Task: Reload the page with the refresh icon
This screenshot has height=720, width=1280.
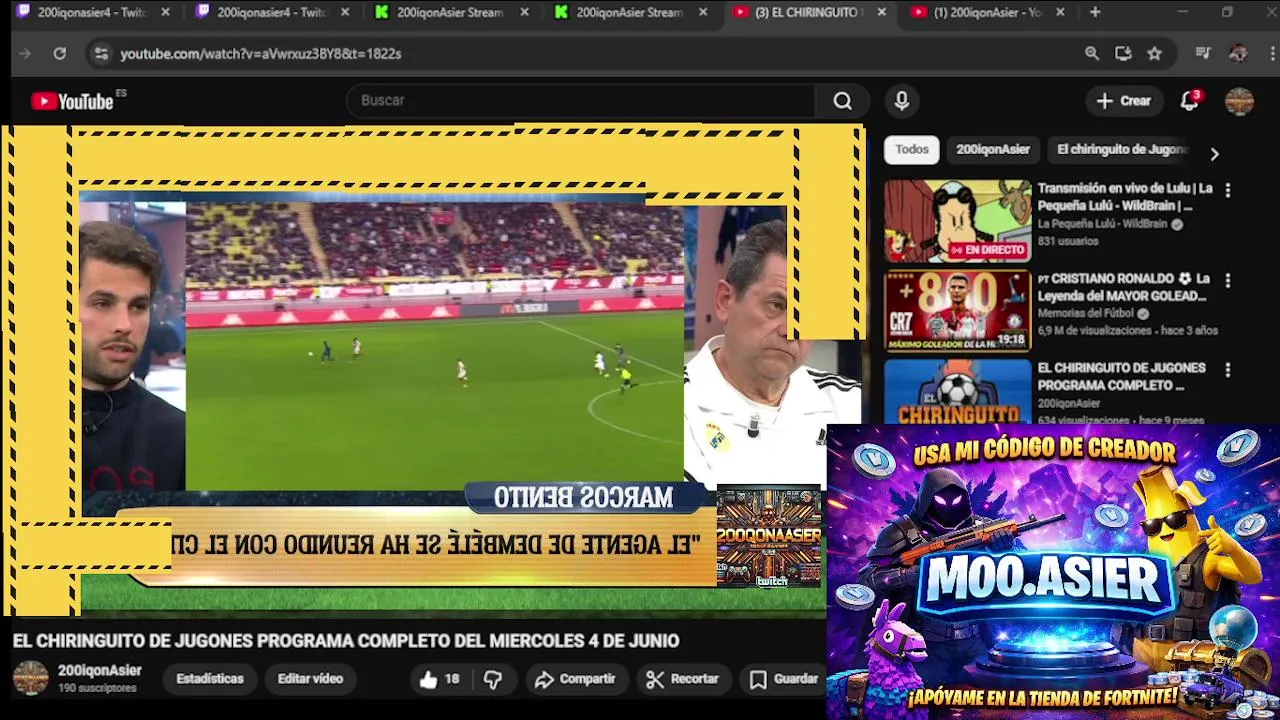Action: (x=60, y=54)
